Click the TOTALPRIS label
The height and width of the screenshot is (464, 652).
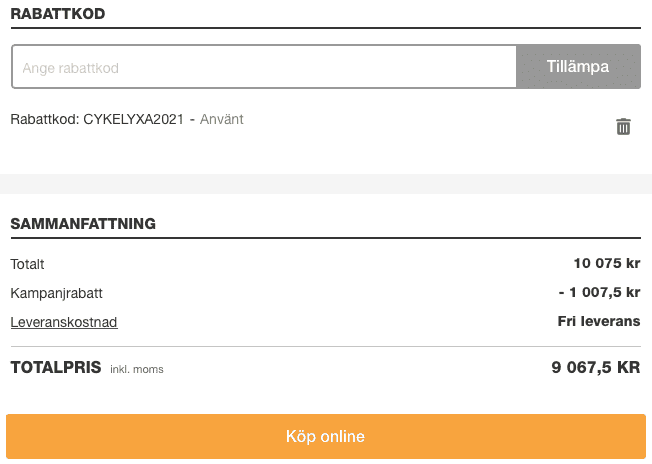(56, 367)
